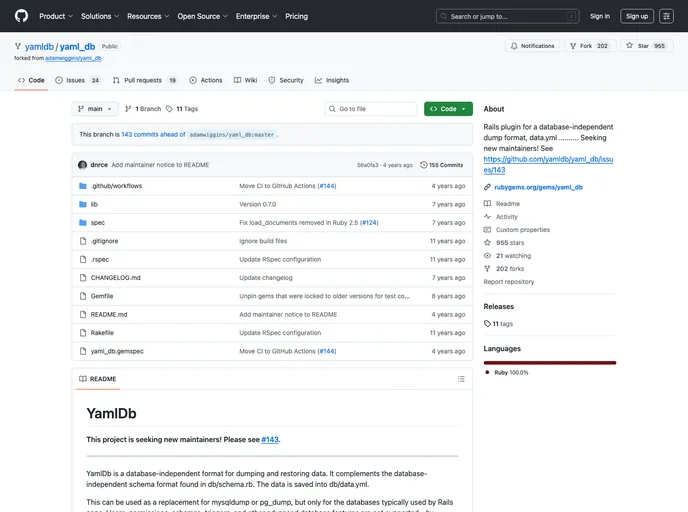The image size is (688, 512).
Task: Open #144 link in .github/workflows row
Action: click(x=327, y=186)
